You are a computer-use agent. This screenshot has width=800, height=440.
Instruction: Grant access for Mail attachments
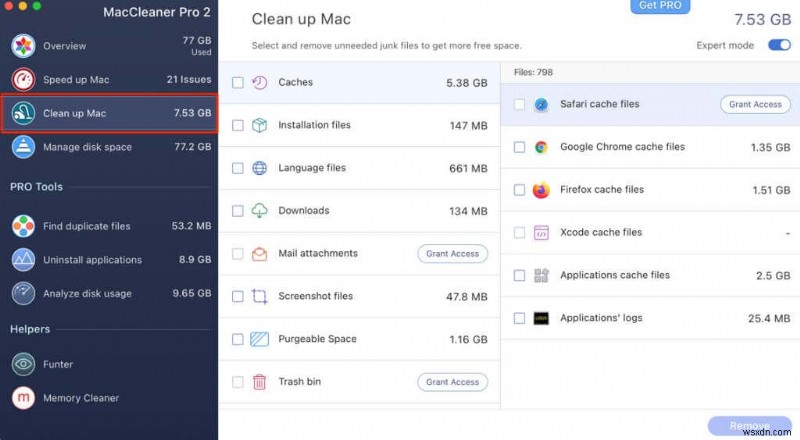(x=453, y=254)
